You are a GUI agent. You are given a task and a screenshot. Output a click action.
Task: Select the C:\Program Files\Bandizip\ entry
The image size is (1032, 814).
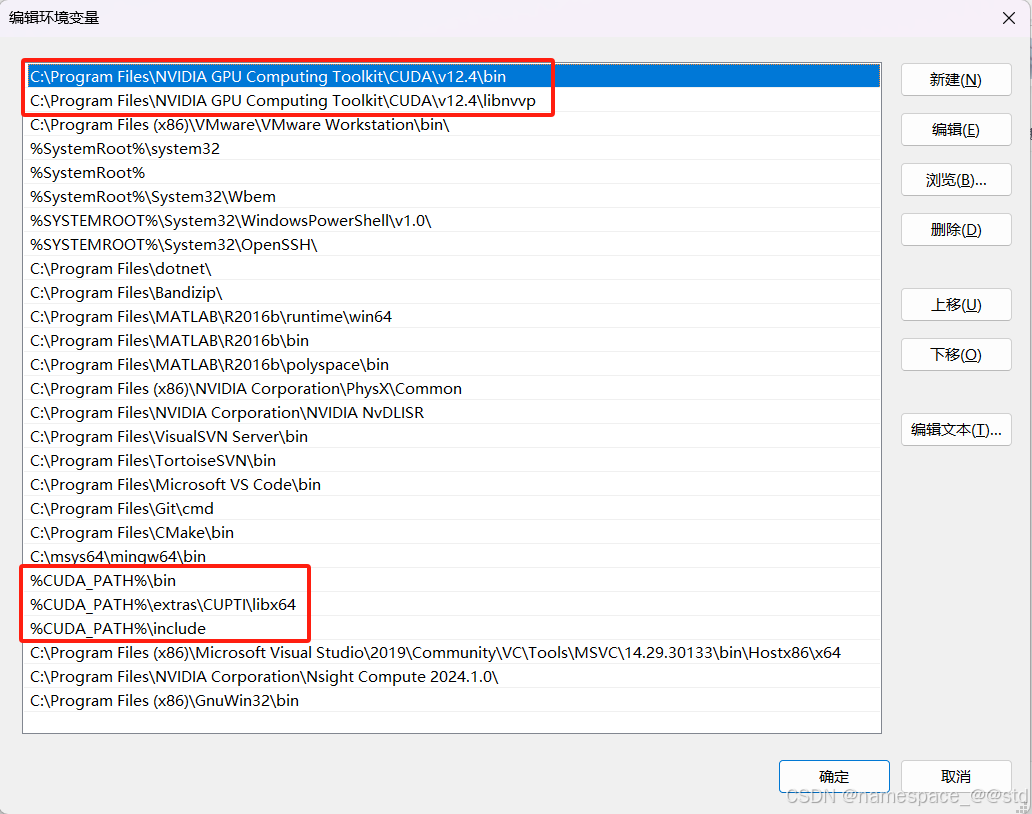(x=452, y=293)
